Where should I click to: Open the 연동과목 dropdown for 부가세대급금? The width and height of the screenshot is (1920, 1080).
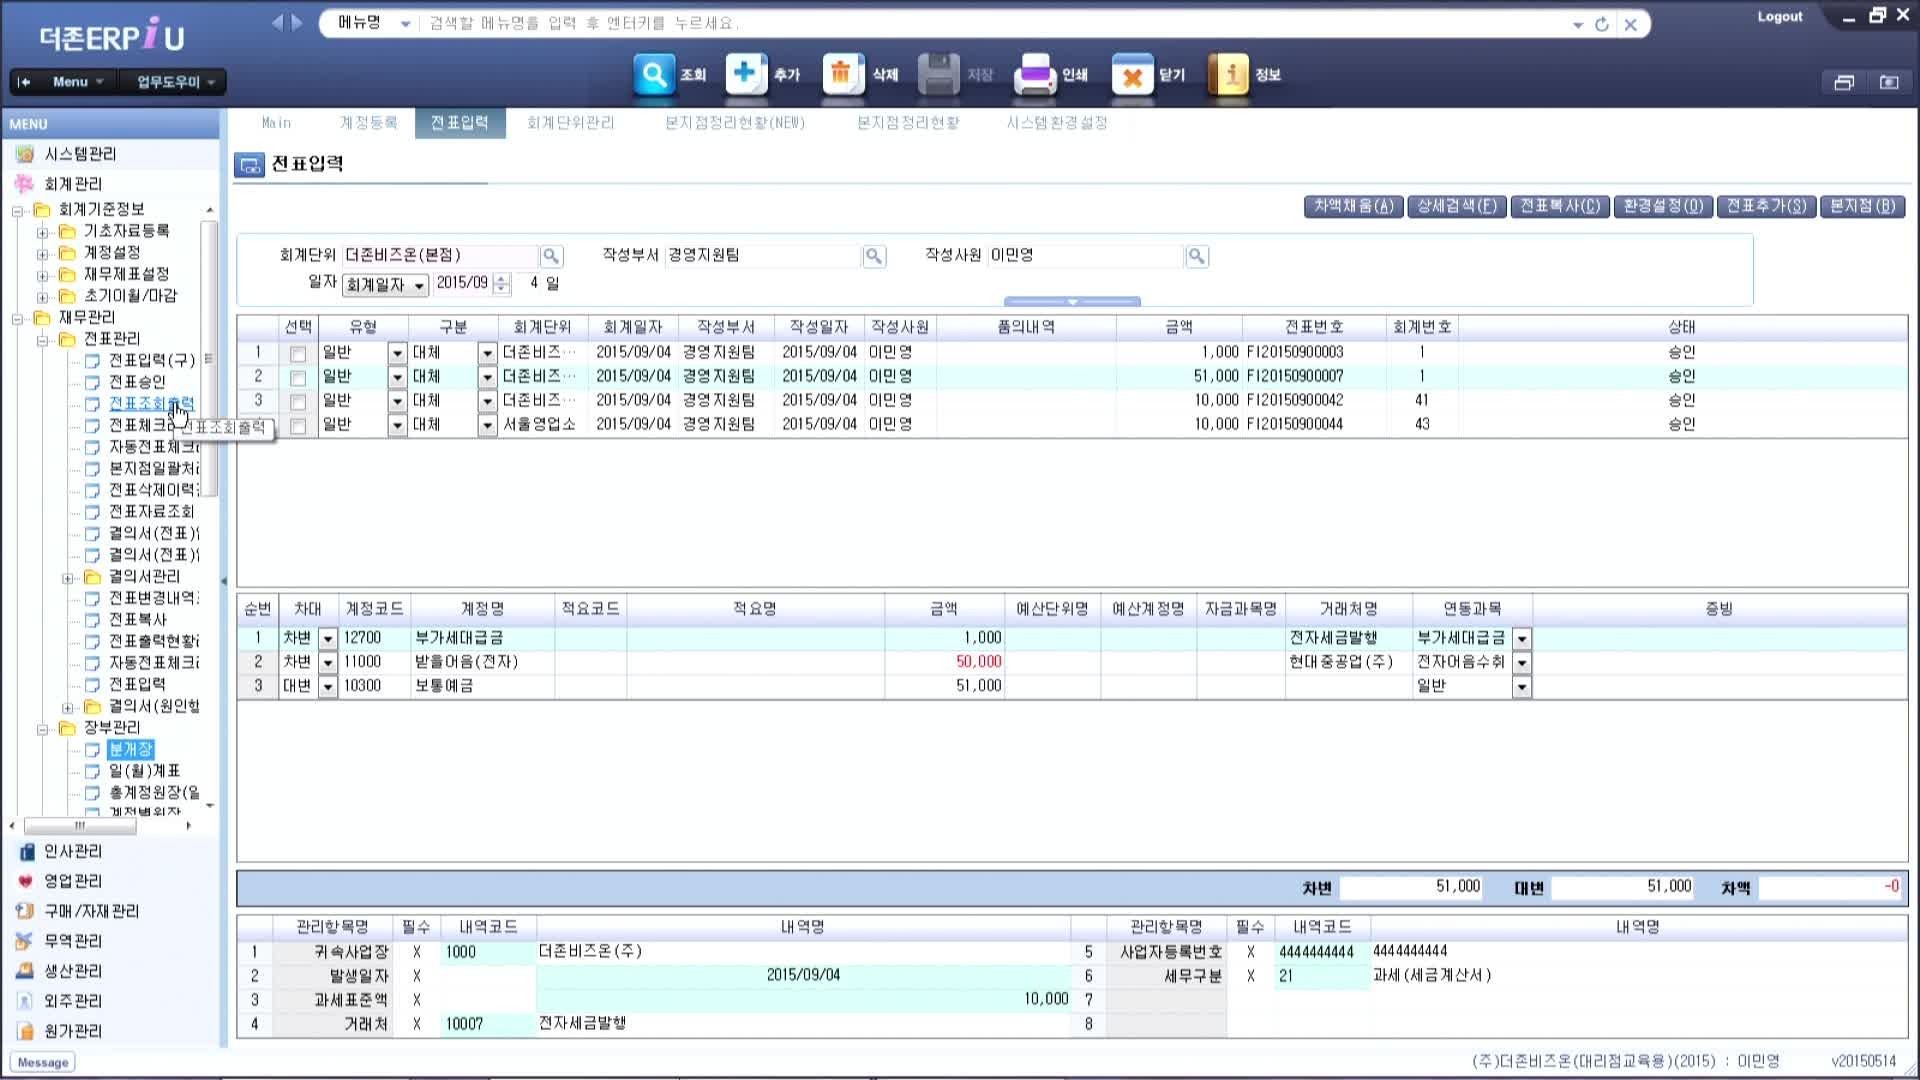[x=1522, y=638]
